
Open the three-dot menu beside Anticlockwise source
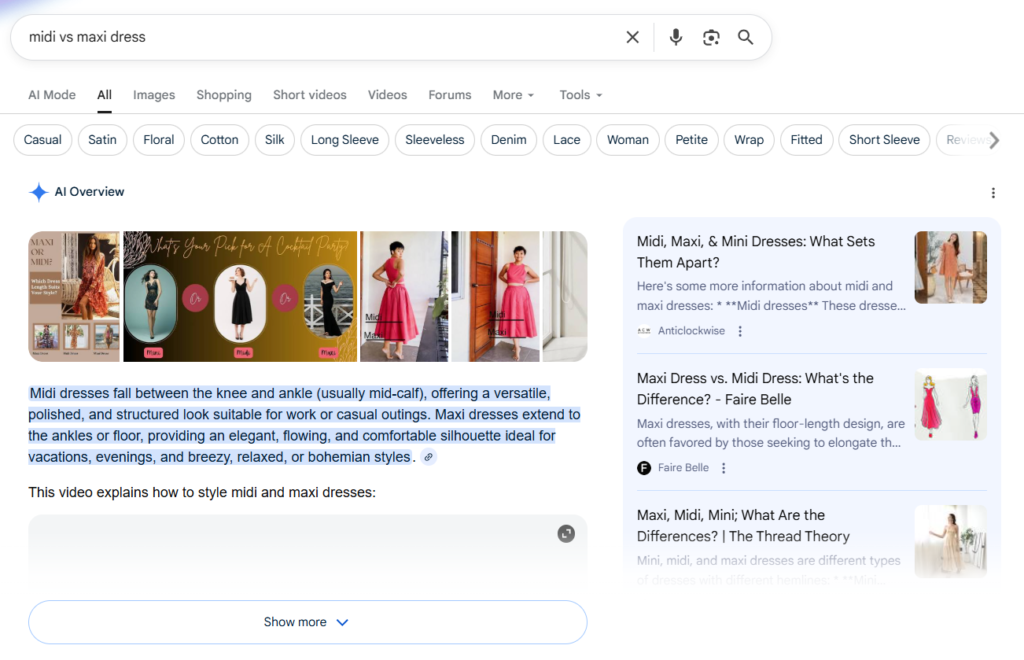click(x=739, y=330)
